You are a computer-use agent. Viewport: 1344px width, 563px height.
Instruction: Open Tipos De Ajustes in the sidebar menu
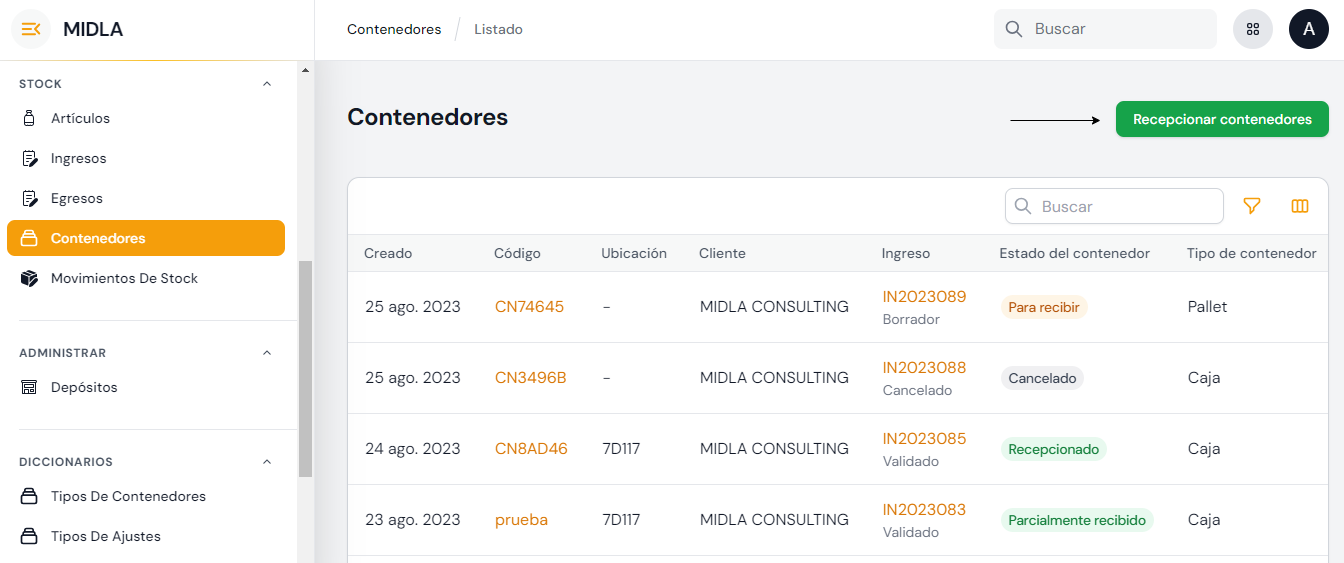click(x=106, y=536)
